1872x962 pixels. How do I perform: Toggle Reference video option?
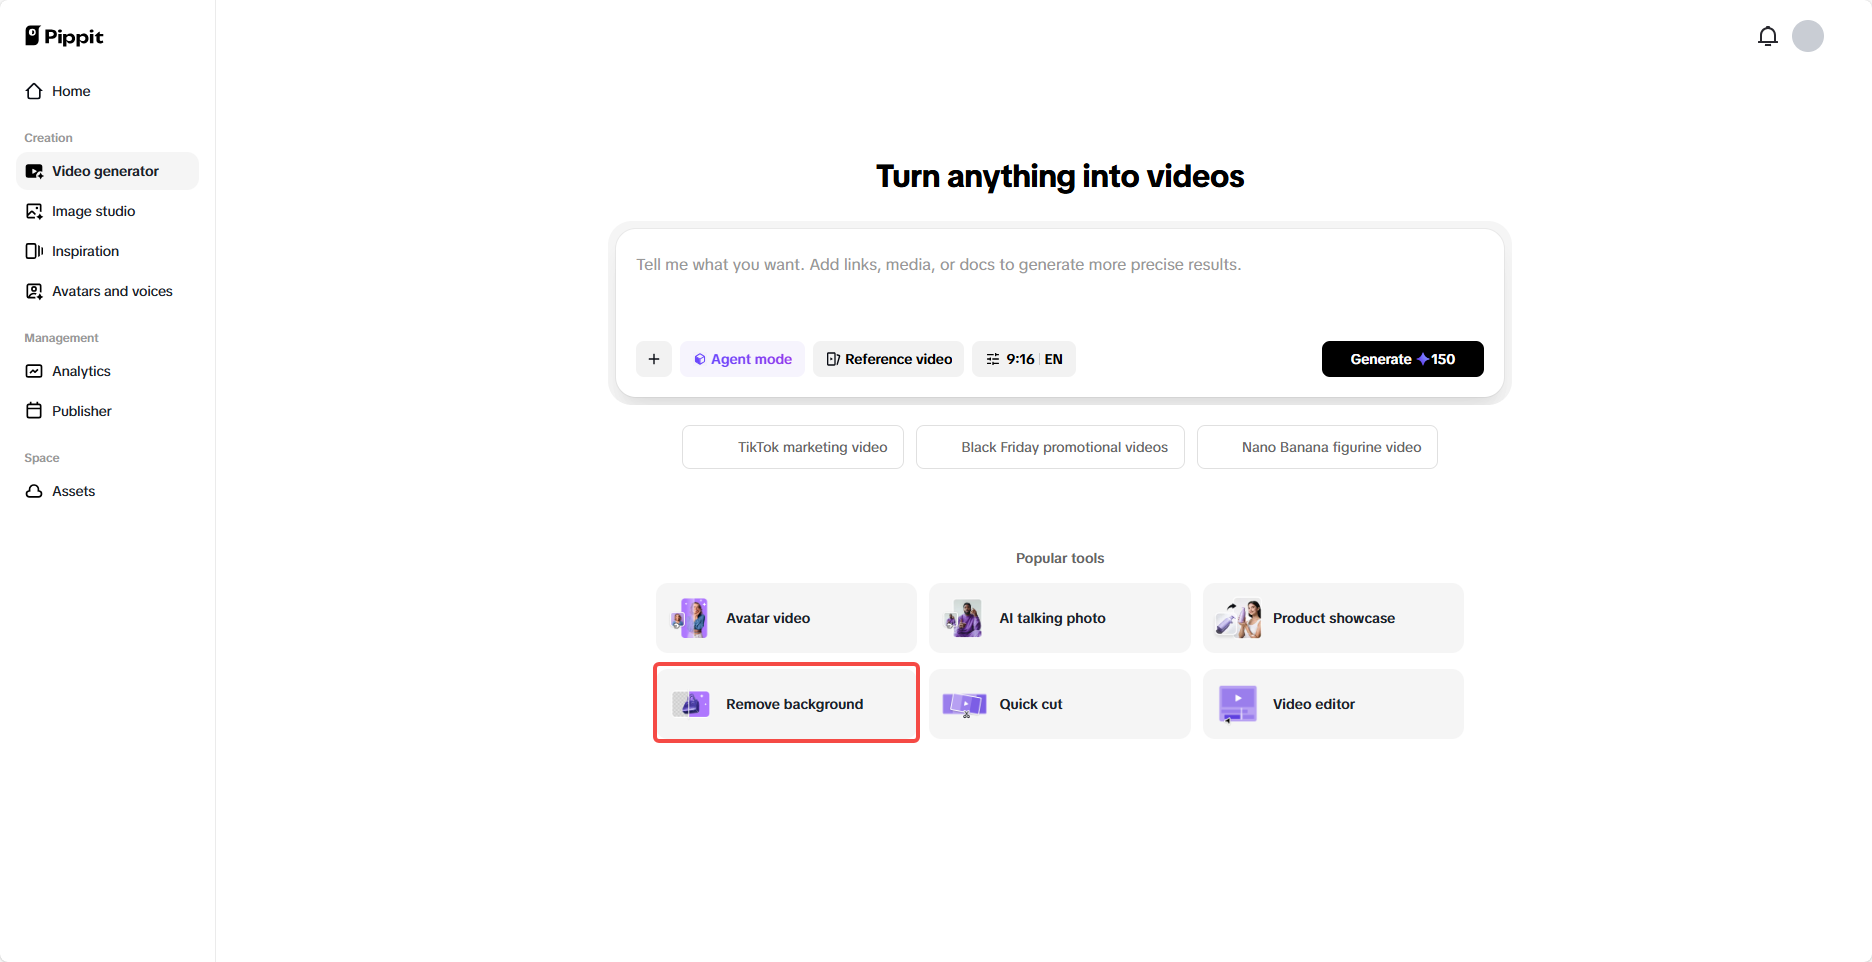(888, 358)
